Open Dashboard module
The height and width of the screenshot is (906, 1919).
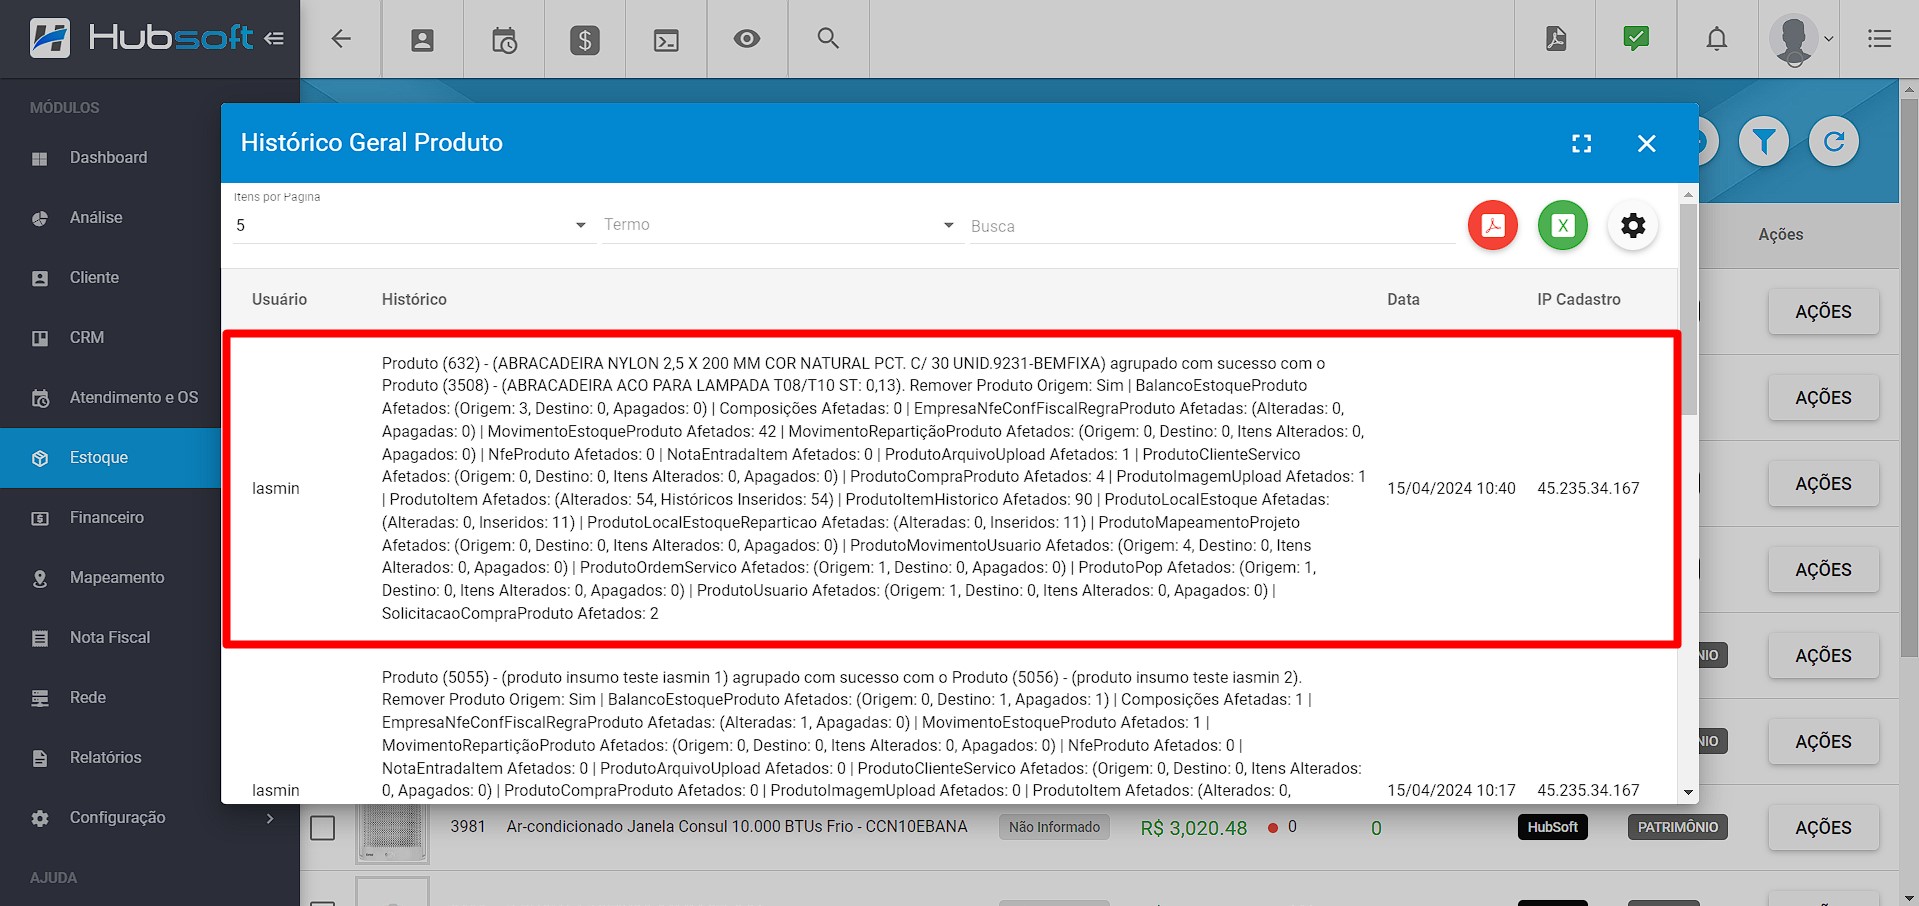(x=110, y=158)
